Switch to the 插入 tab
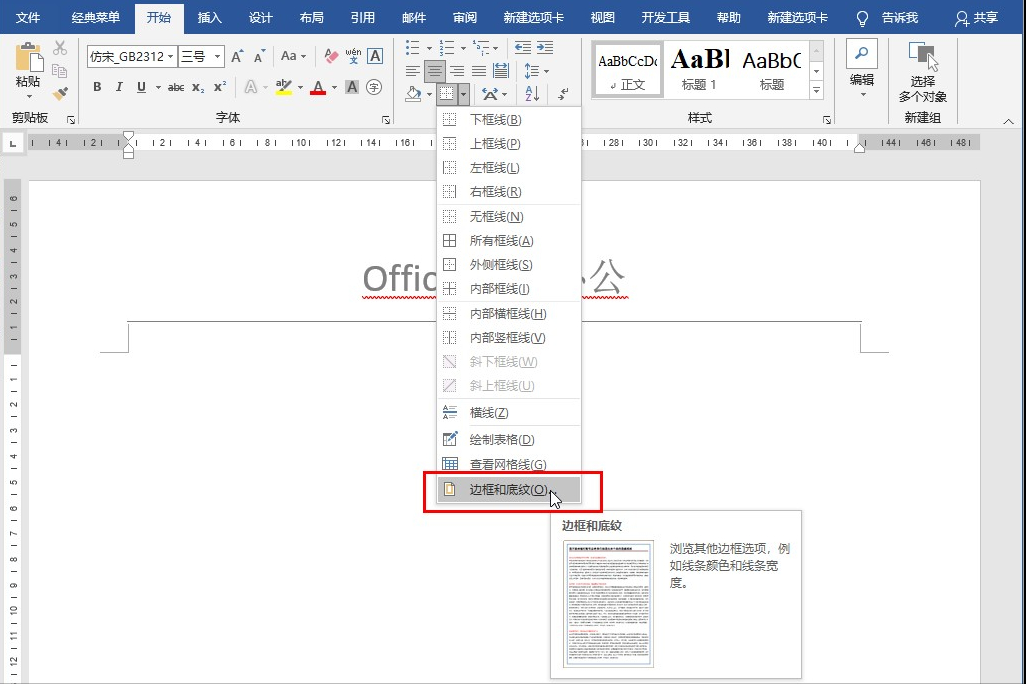This screenshot has width=1026, height=684. [209, 18]
